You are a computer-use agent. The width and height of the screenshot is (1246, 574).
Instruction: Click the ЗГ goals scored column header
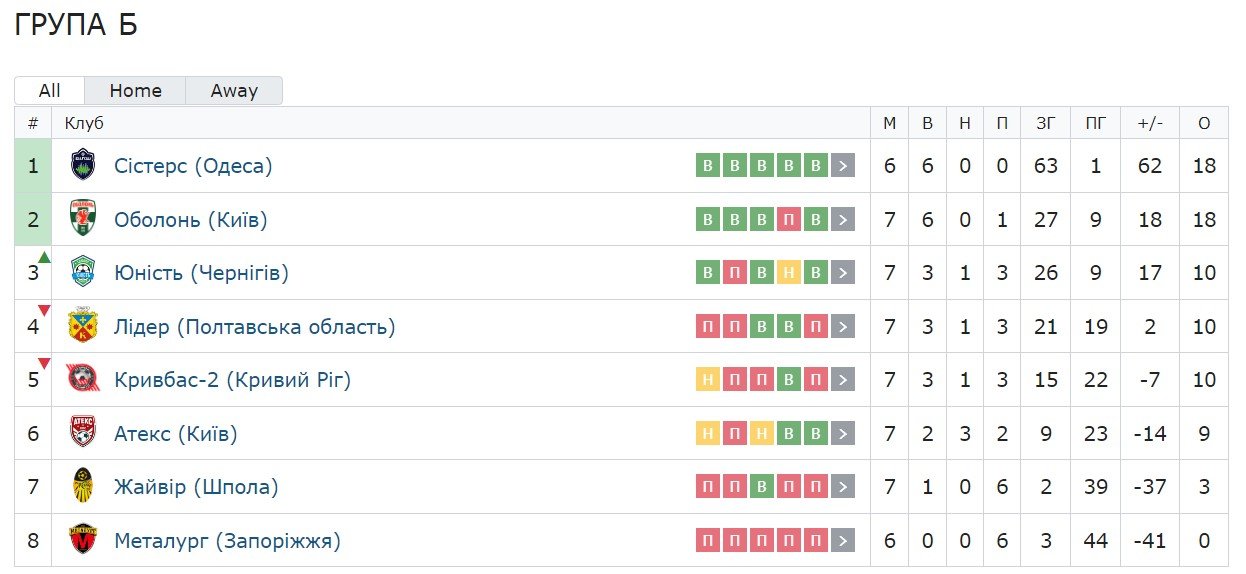point(1045,123)
